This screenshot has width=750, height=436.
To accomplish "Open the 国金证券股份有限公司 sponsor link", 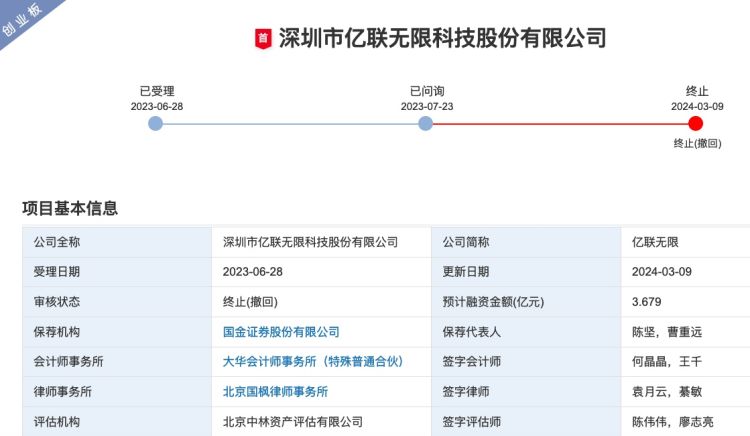I will [281, 332].
